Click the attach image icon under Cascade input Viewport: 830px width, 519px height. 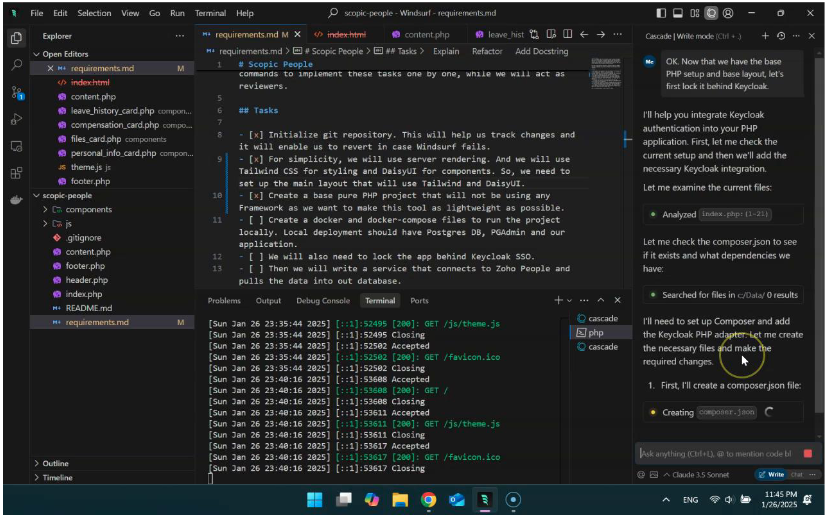[654, 475]
